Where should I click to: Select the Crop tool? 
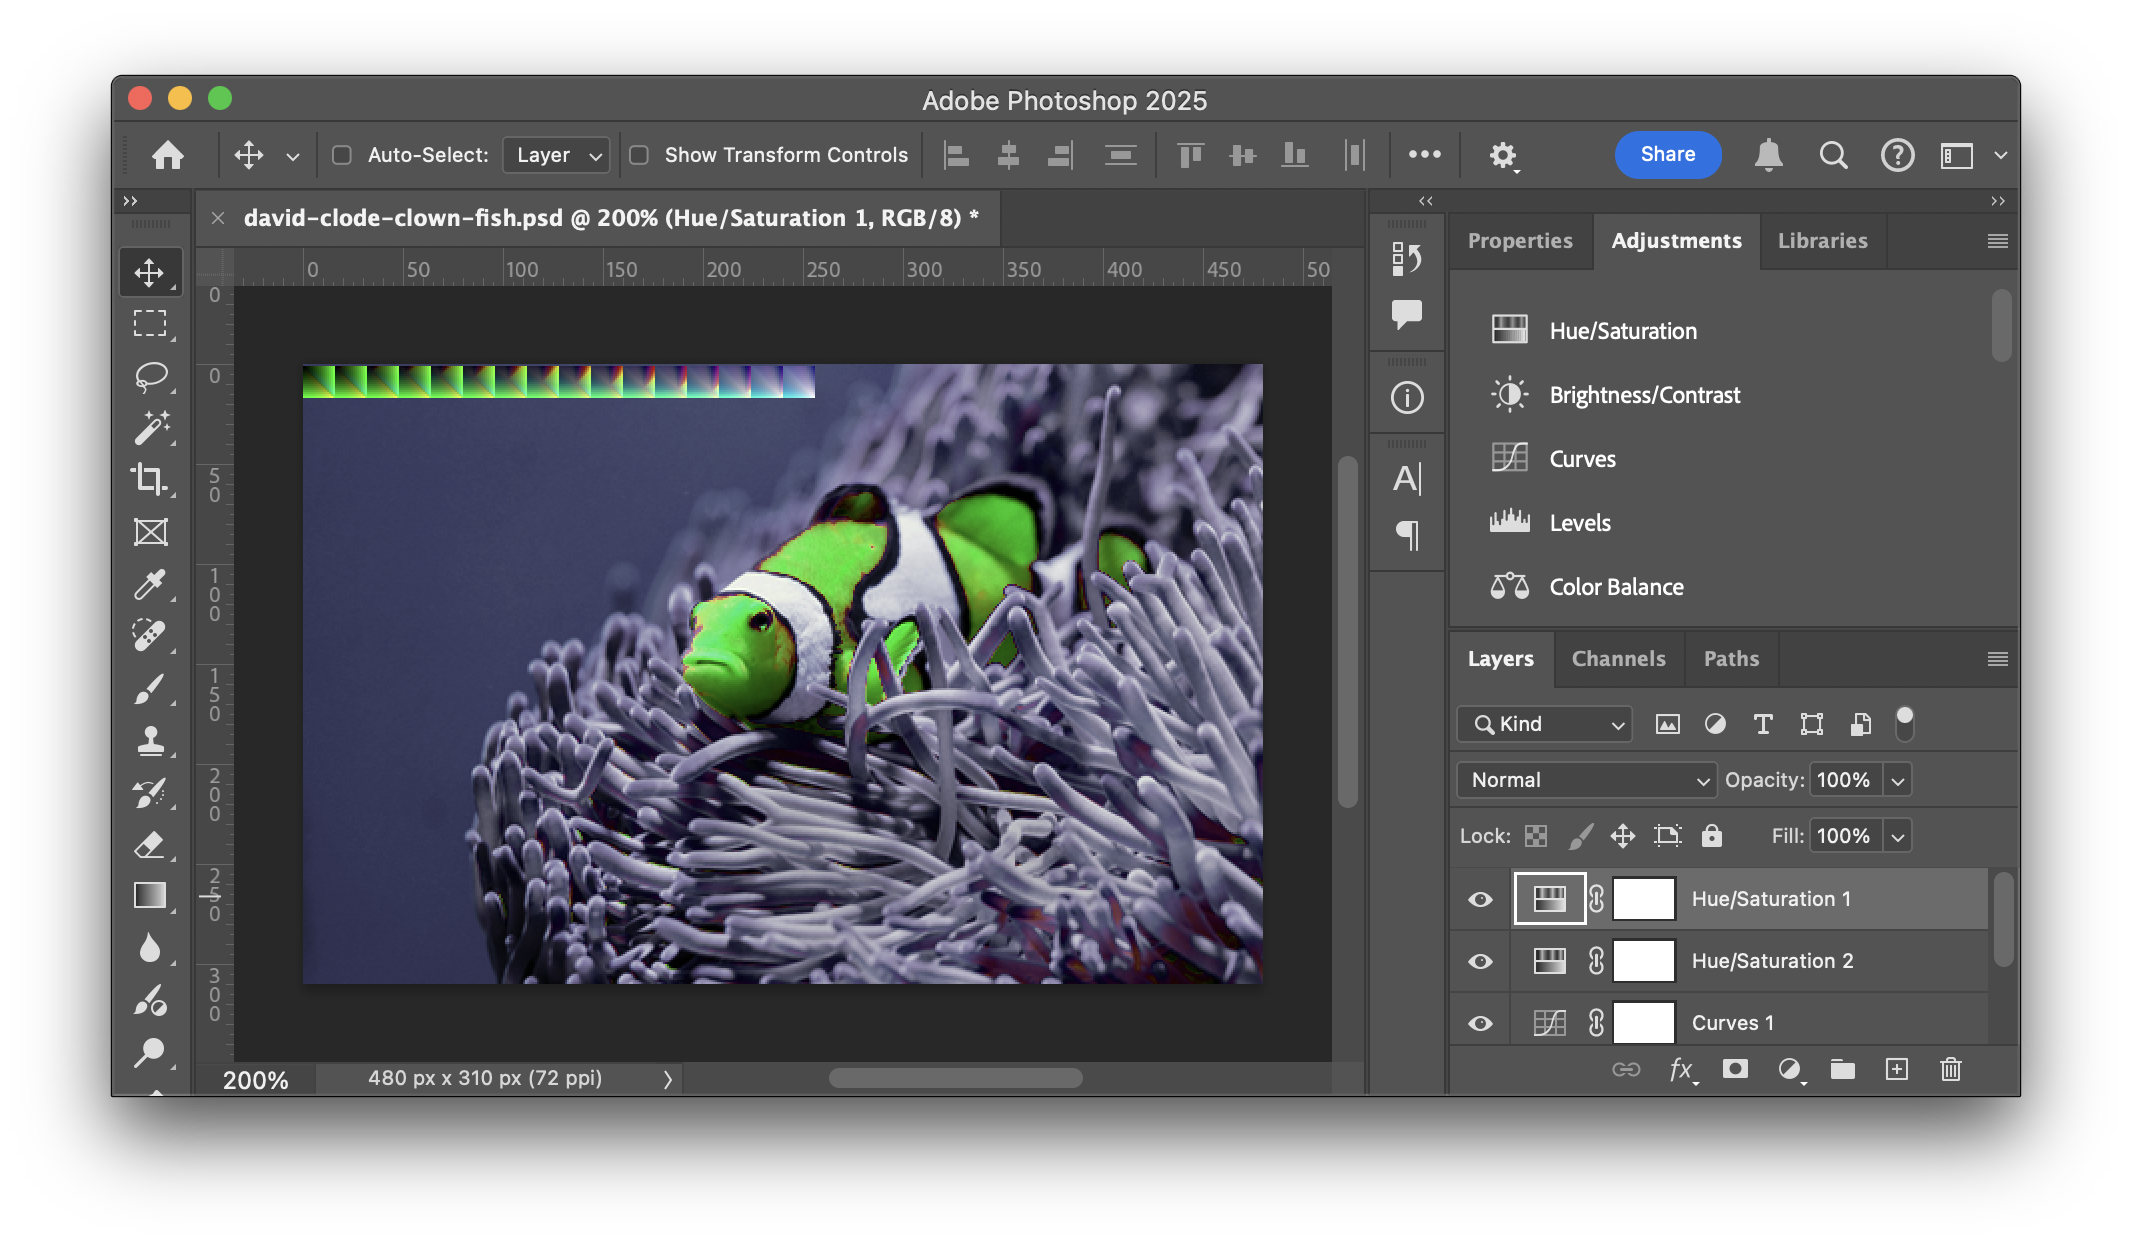coord(150,480)
